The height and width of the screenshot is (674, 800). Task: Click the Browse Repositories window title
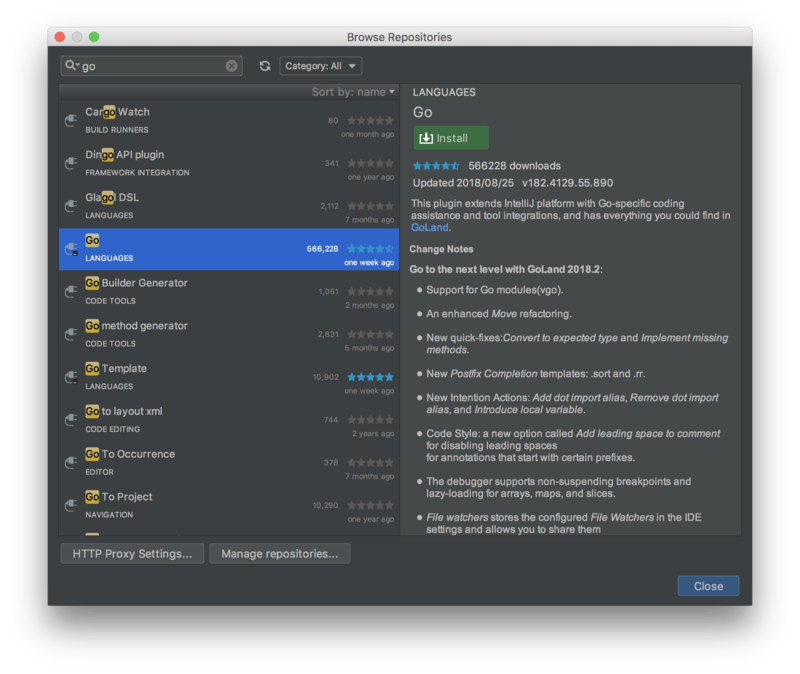(x=399, y=37)
